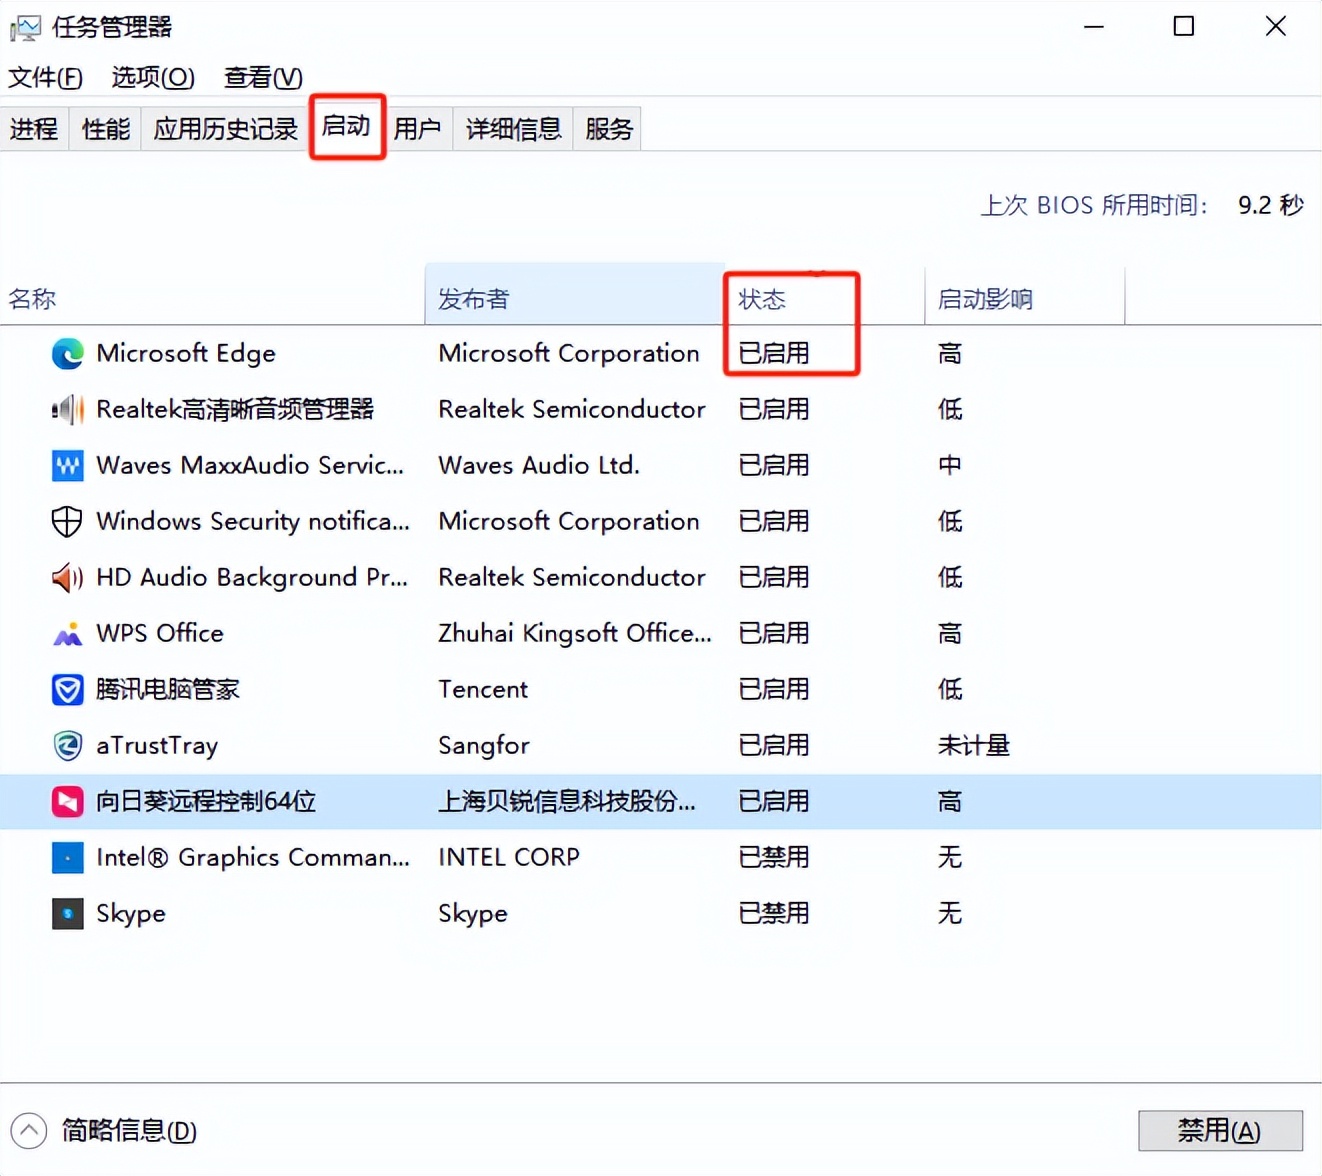This screenshot has height=1176, width=1322.
Task: Open the 查看(V) menu
Action: pos(263,77)
